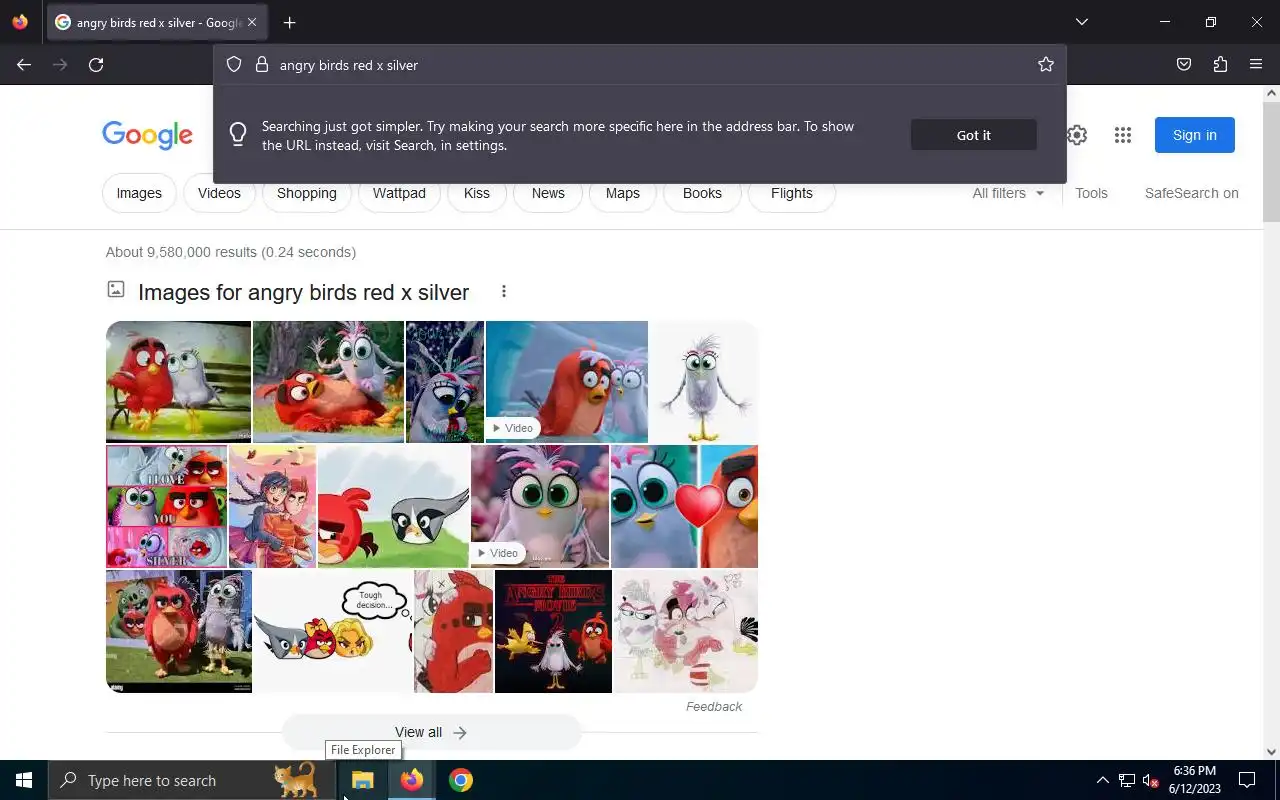The height and width of the screenshot is (800, 1280).
Task: Open the Silver close-up video thumbnail
Action: [540, 506]
